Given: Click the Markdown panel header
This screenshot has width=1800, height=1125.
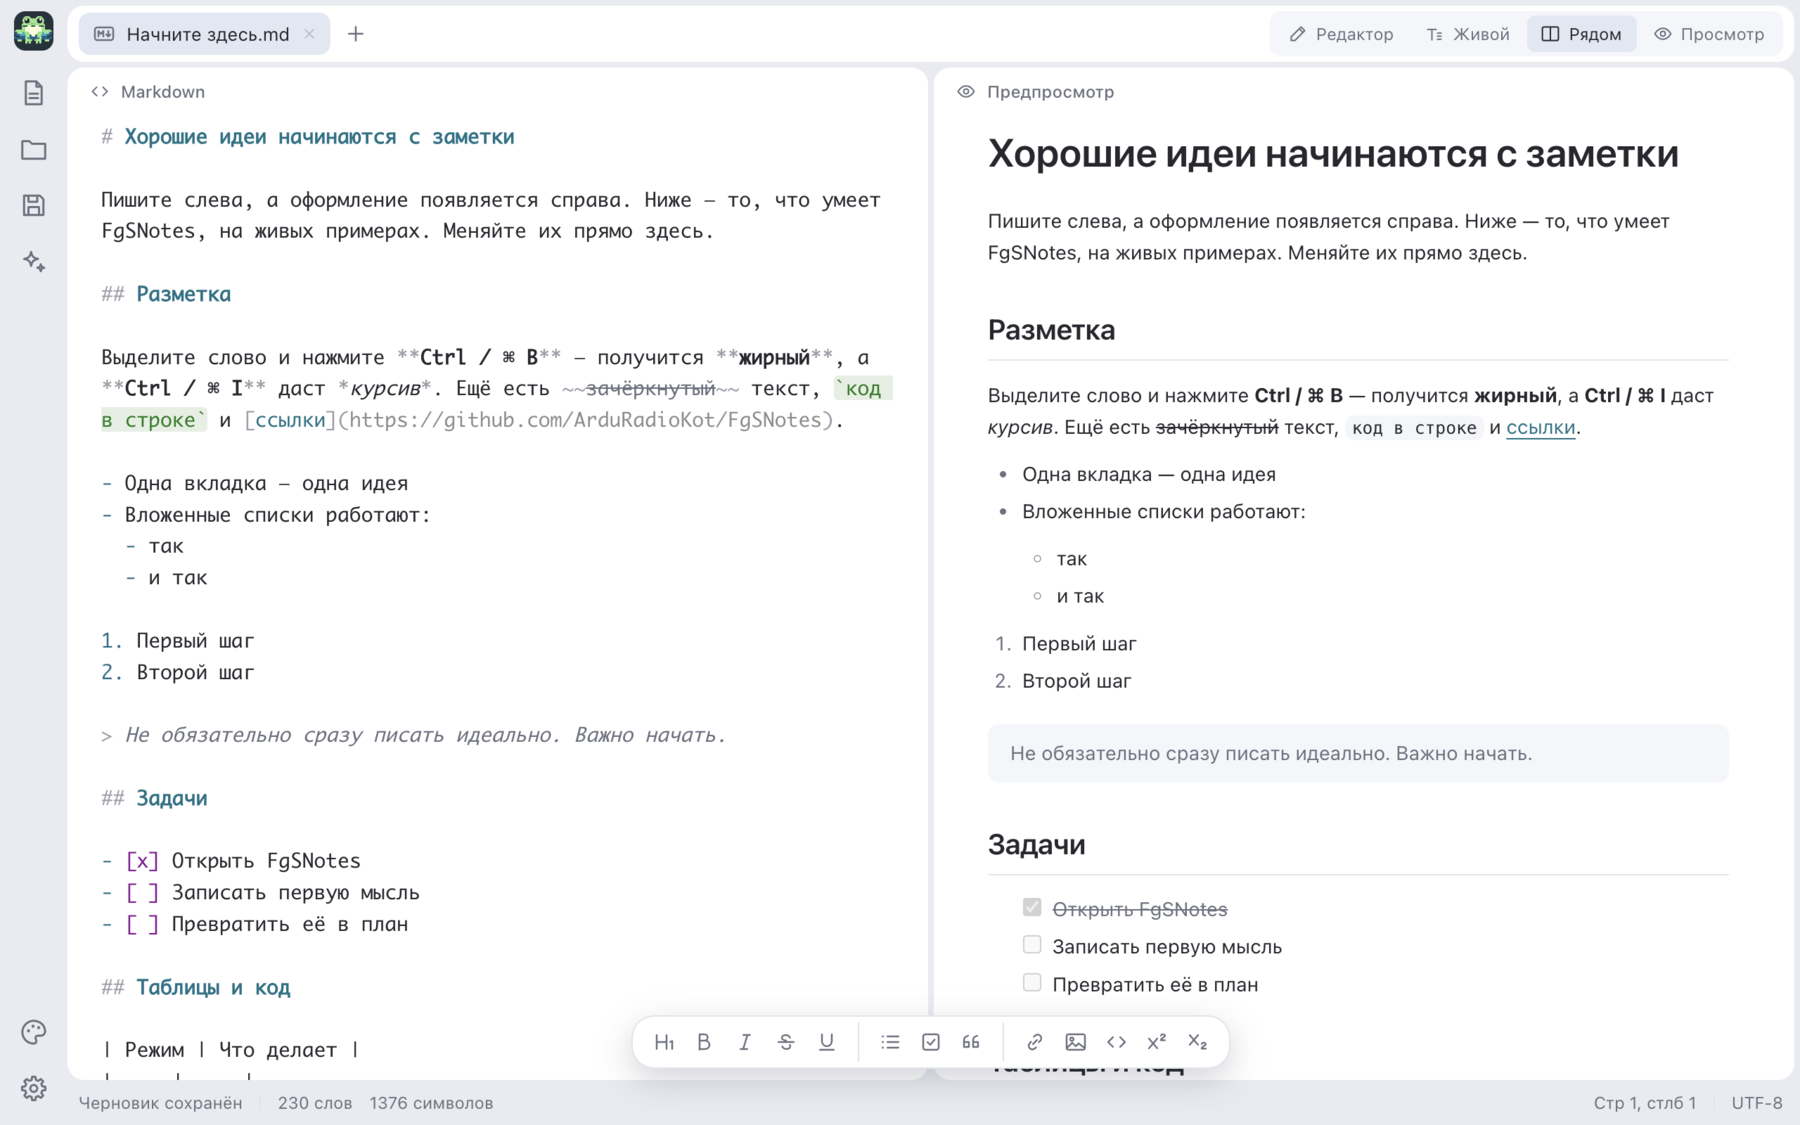Looking at the screenshot, I should [x=148, y=92].
